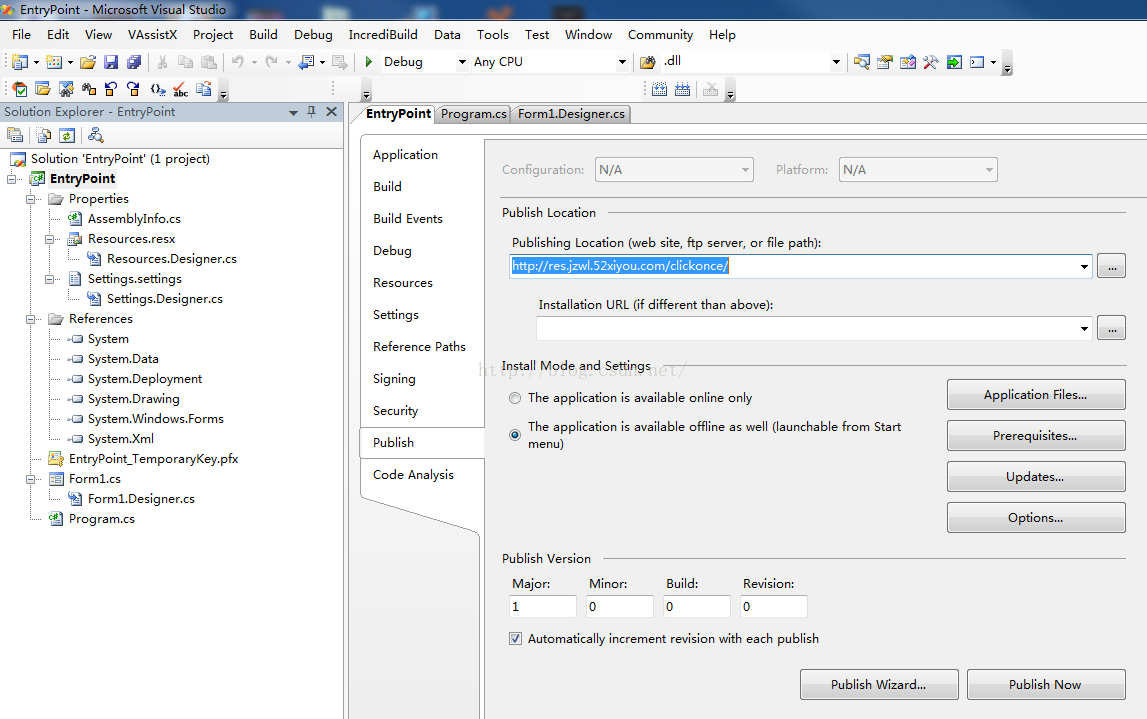
Task: Click the Refresh icon in Solution Explorer
Action: (x=67, y=135)
